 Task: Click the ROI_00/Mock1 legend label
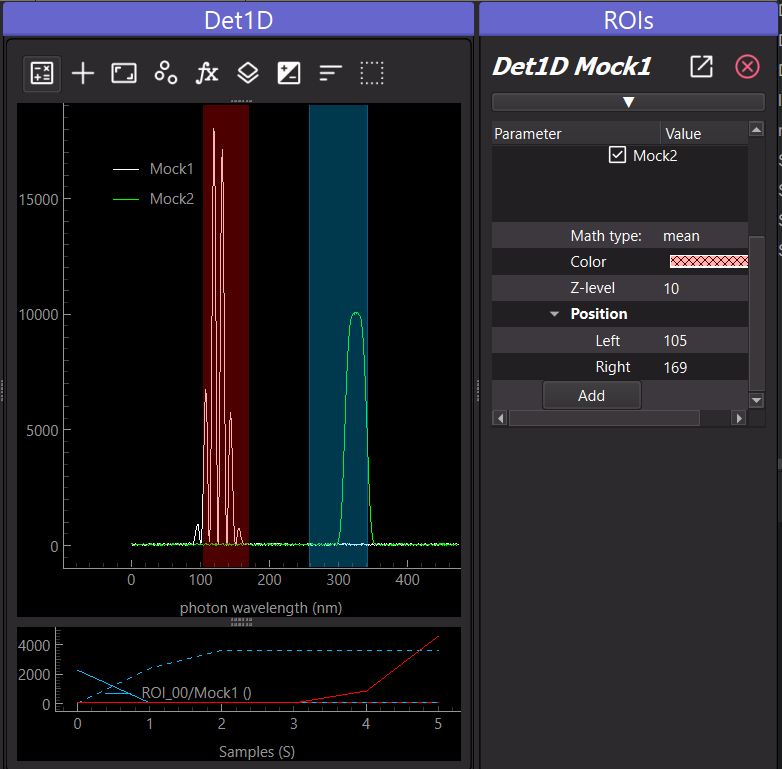196,693
